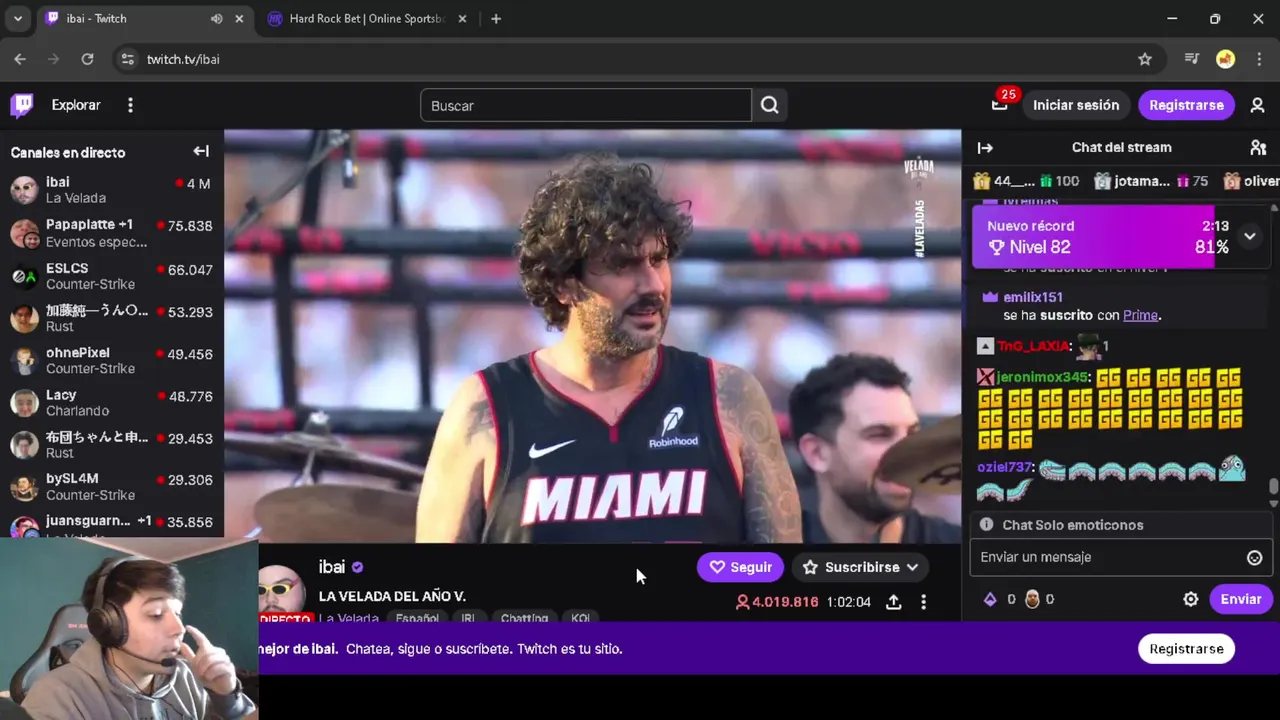The height and width of the screenshot is (720, 1280).
Task: Click the ibai channel name heading
Action: [x=332, y=567]
